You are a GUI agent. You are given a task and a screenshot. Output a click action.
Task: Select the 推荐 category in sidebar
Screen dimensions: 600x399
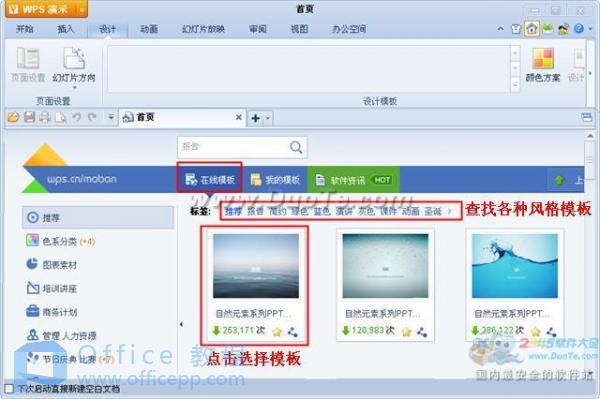98,218
